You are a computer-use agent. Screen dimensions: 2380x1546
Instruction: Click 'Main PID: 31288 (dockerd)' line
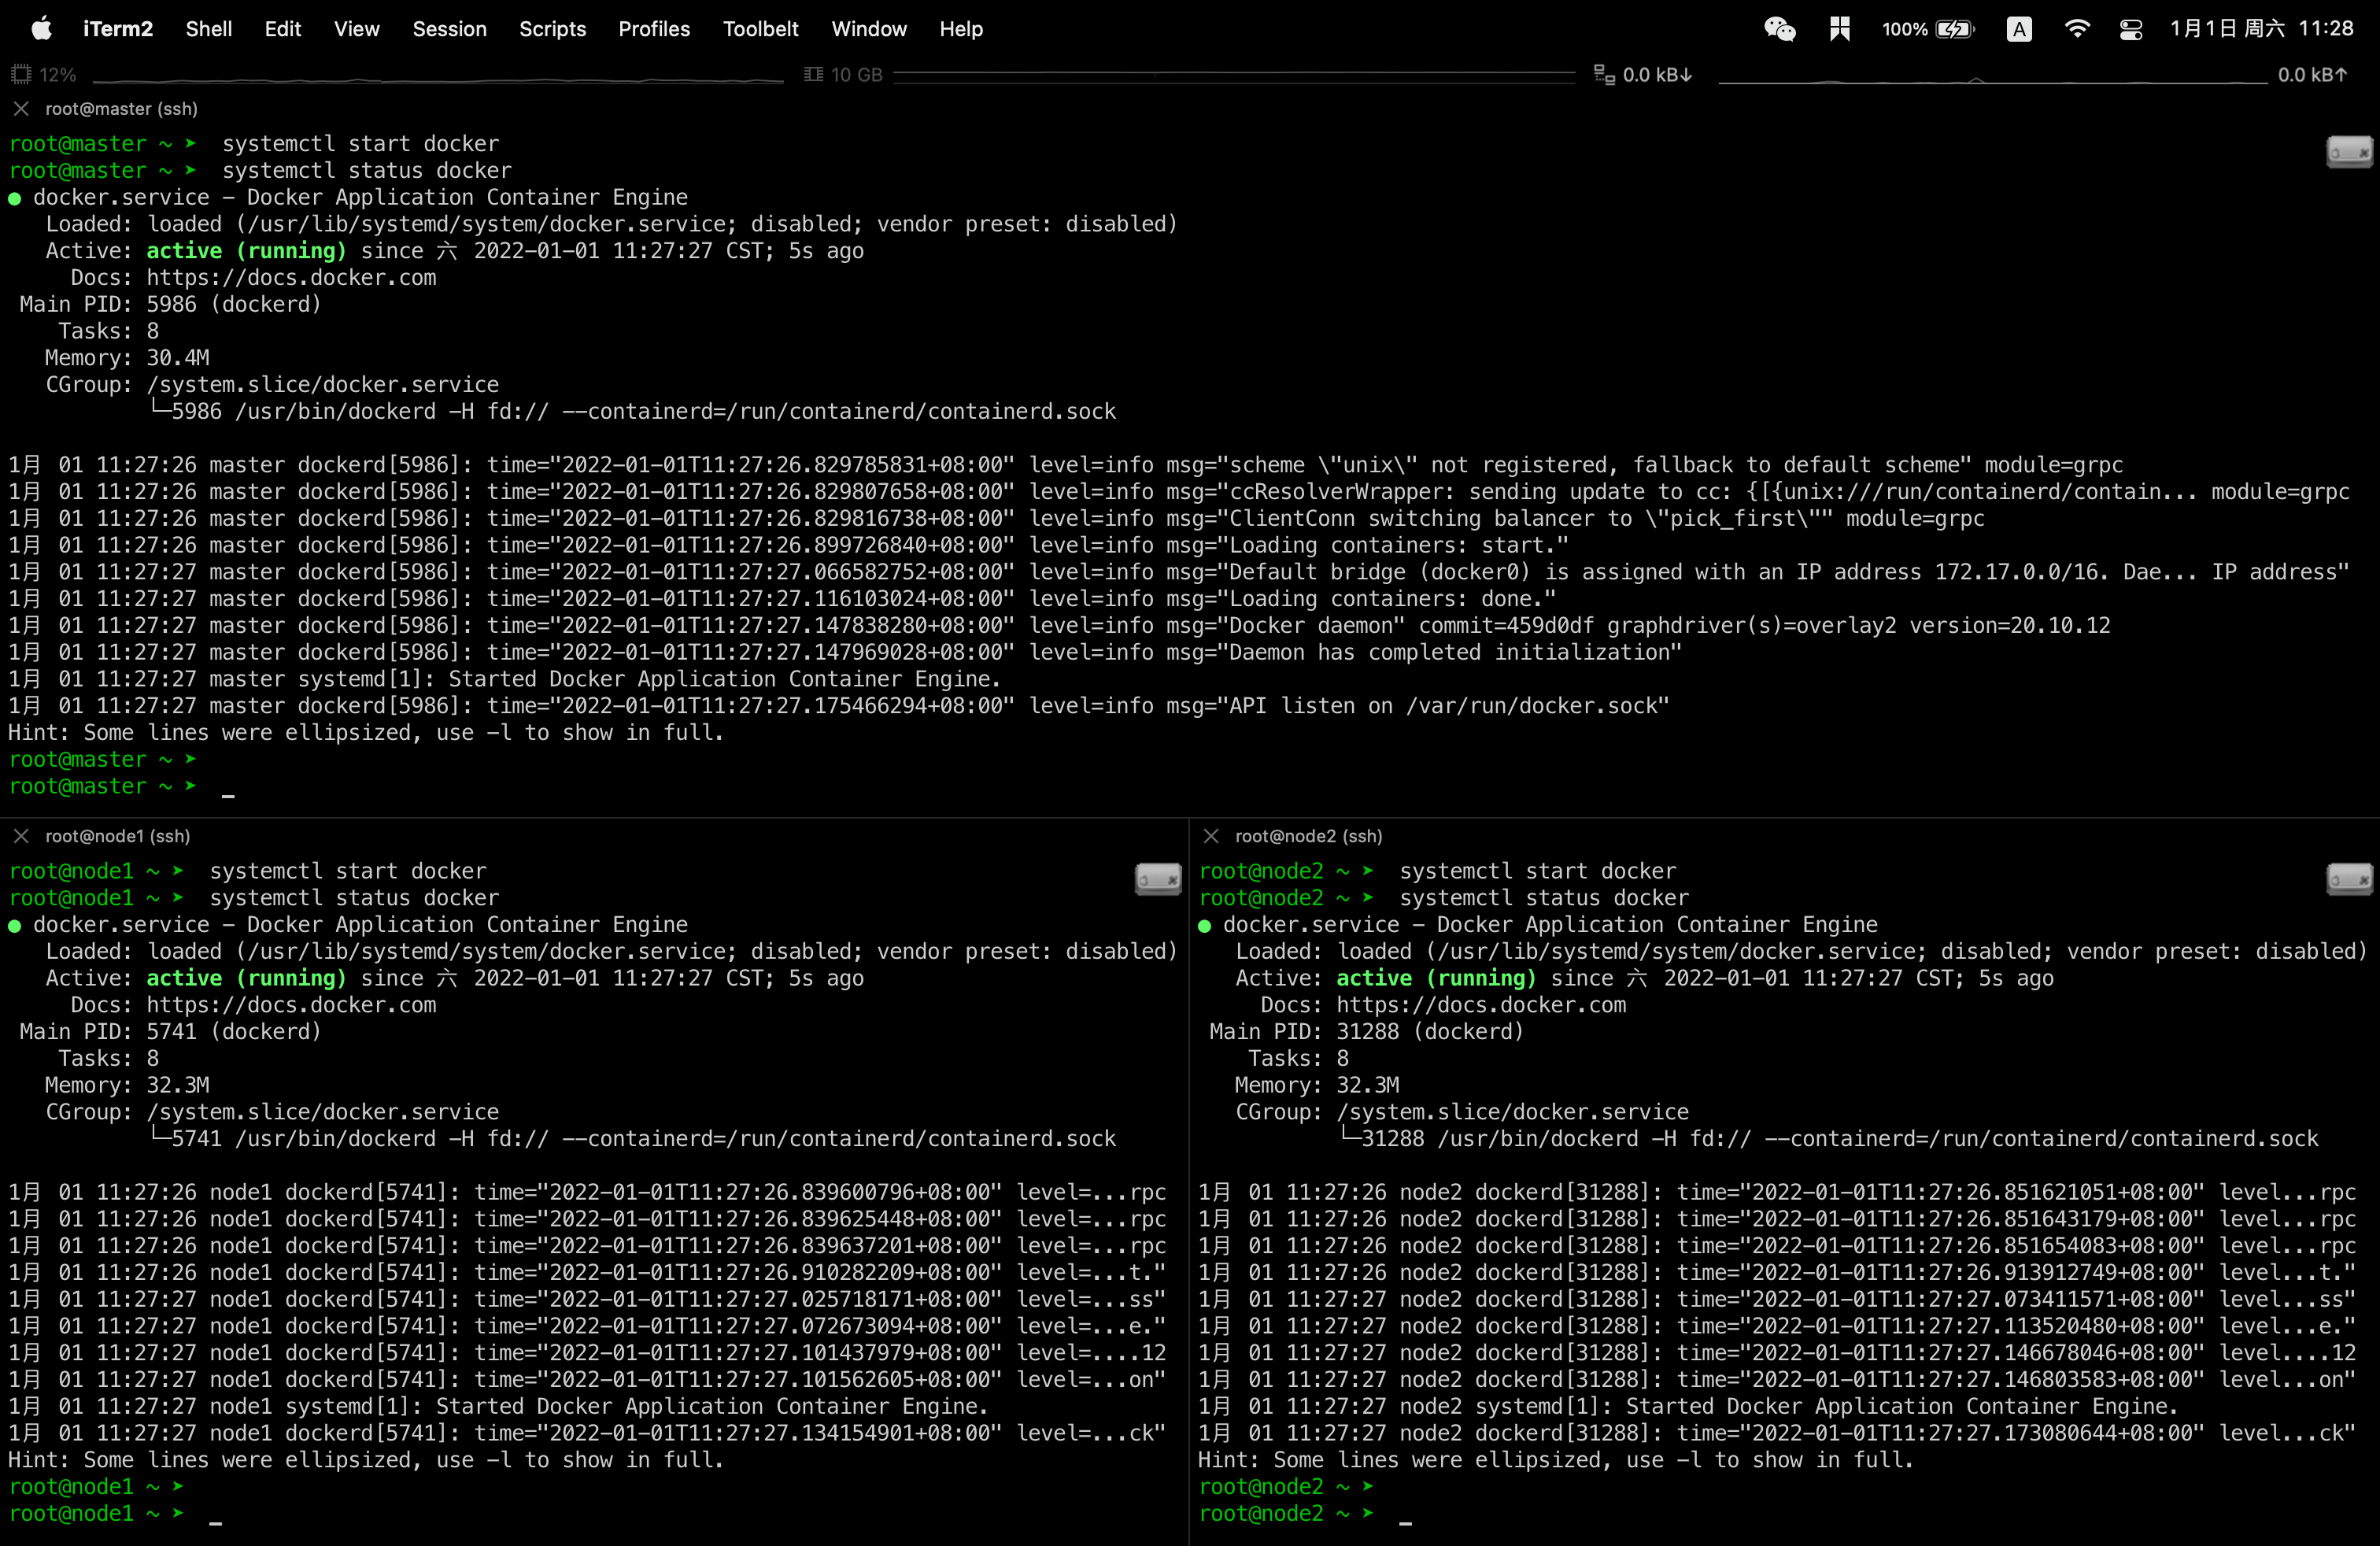(1367, 1031)
